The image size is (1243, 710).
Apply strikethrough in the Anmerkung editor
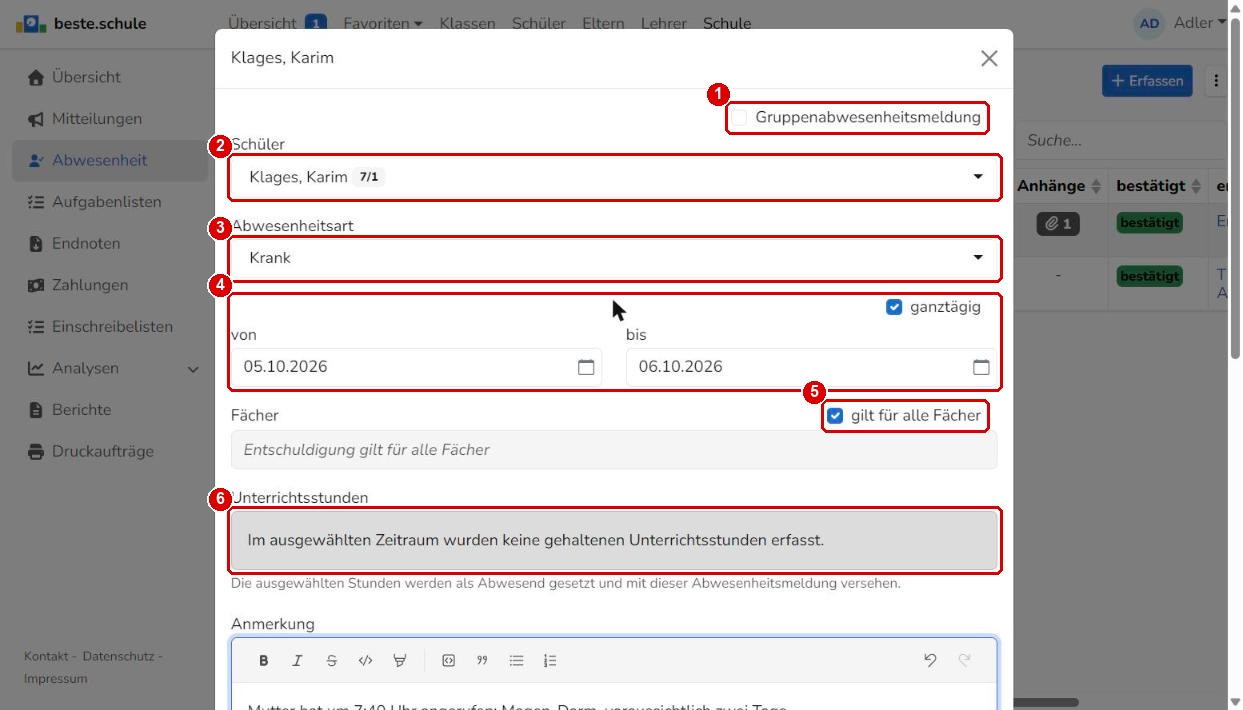(331, 660)
